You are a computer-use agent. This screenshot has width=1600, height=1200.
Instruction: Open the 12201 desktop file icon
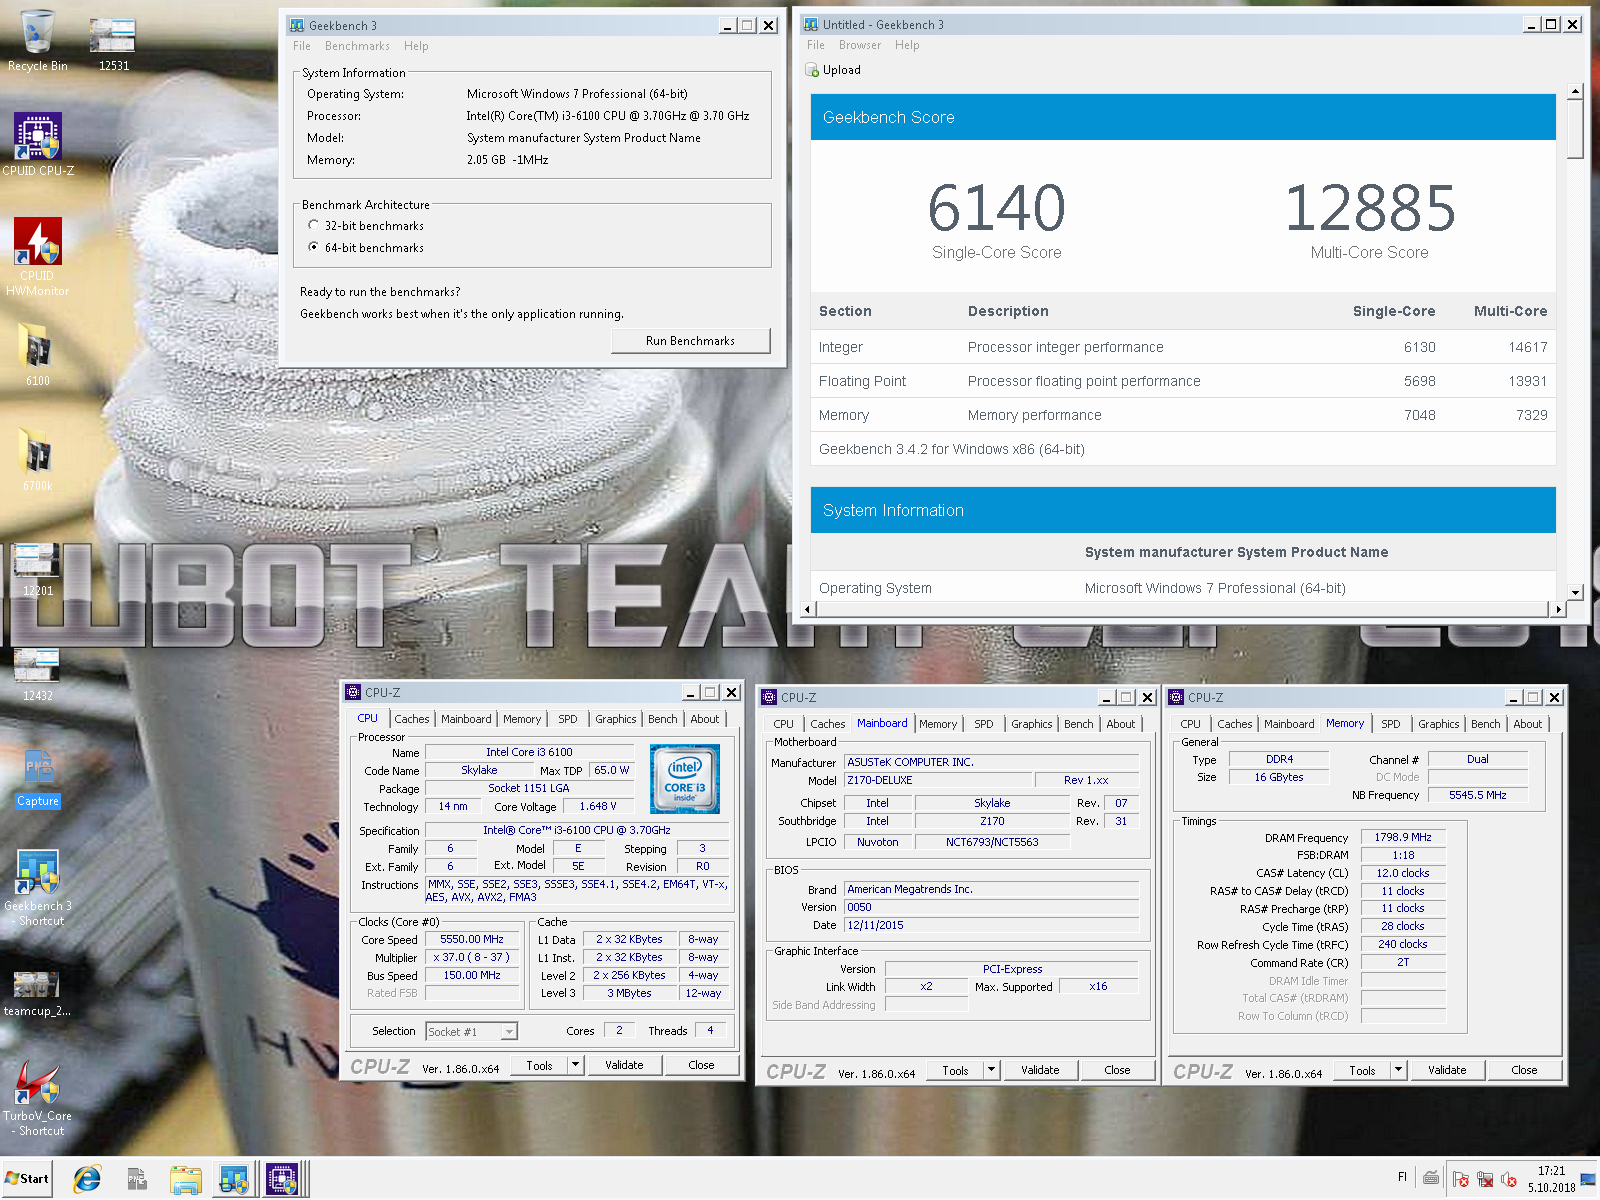click(x=38, y=570)
